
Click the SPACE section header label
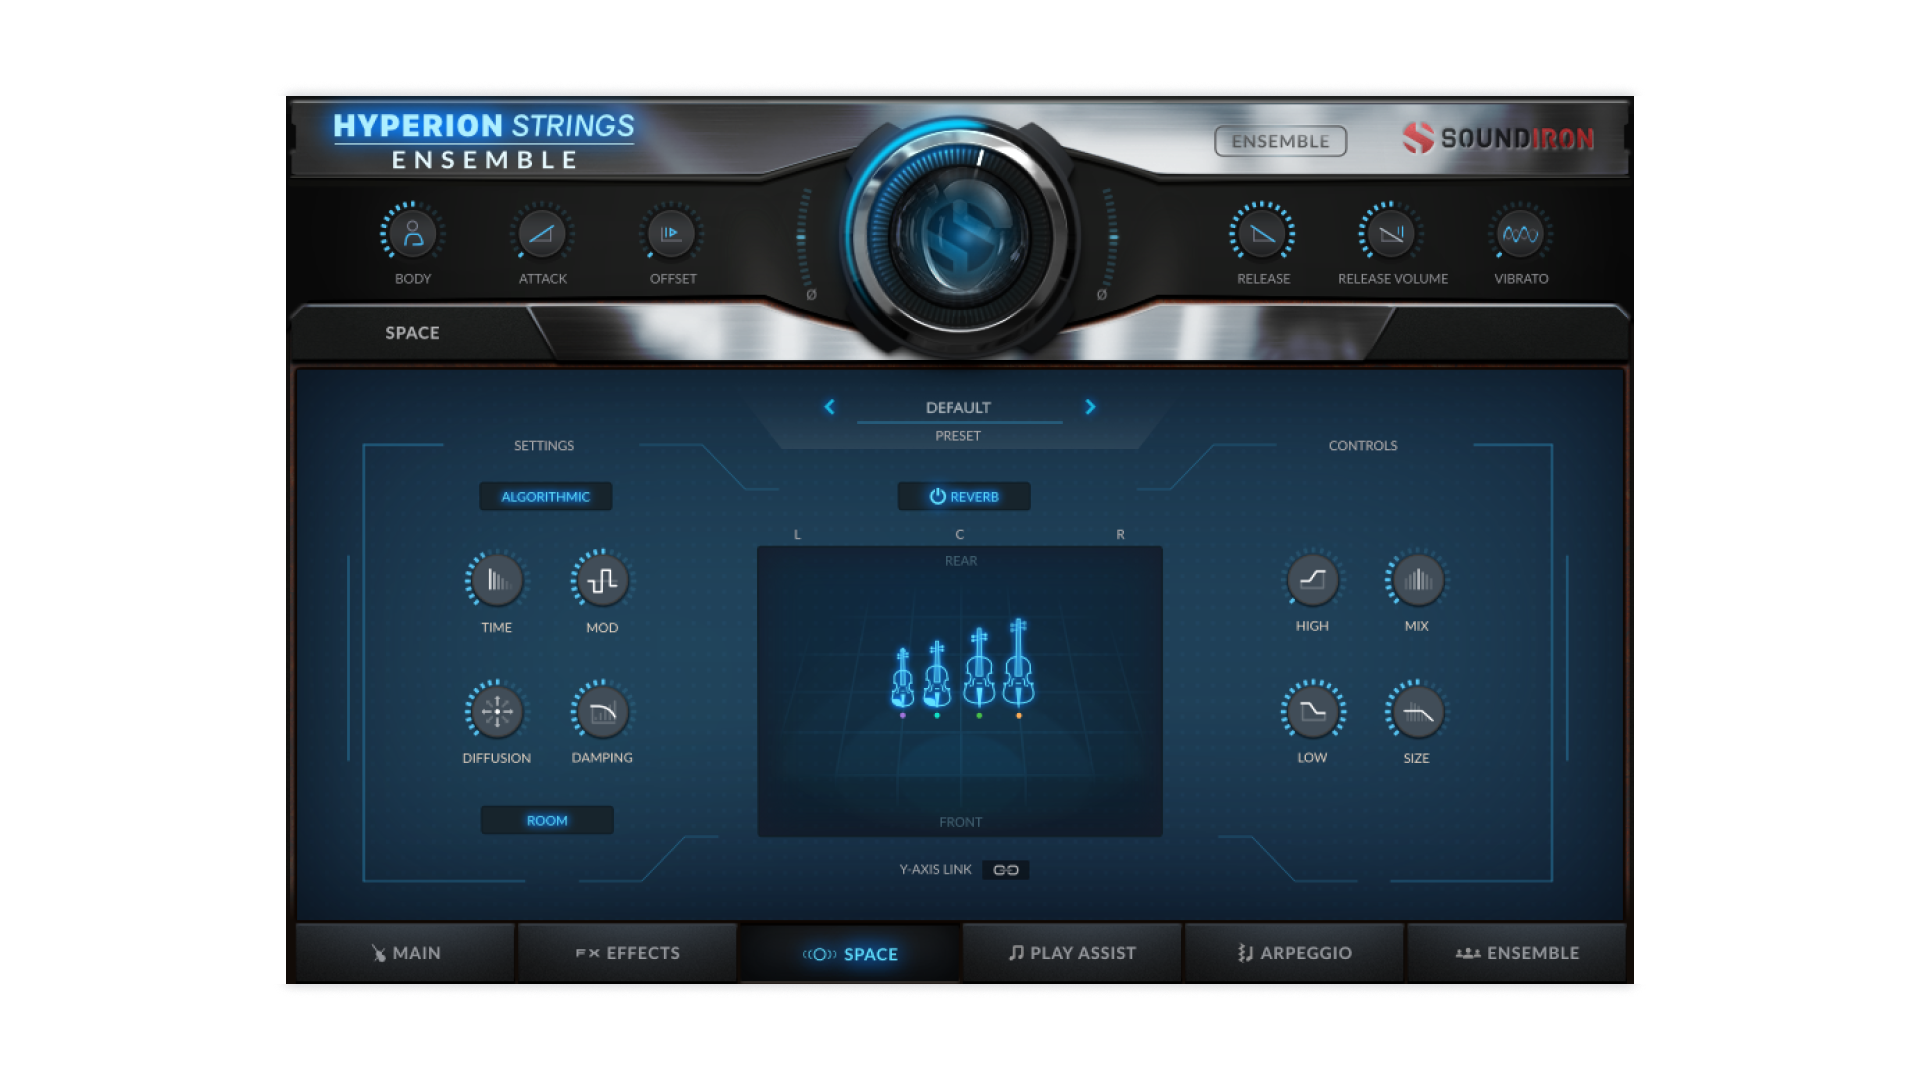412,333
